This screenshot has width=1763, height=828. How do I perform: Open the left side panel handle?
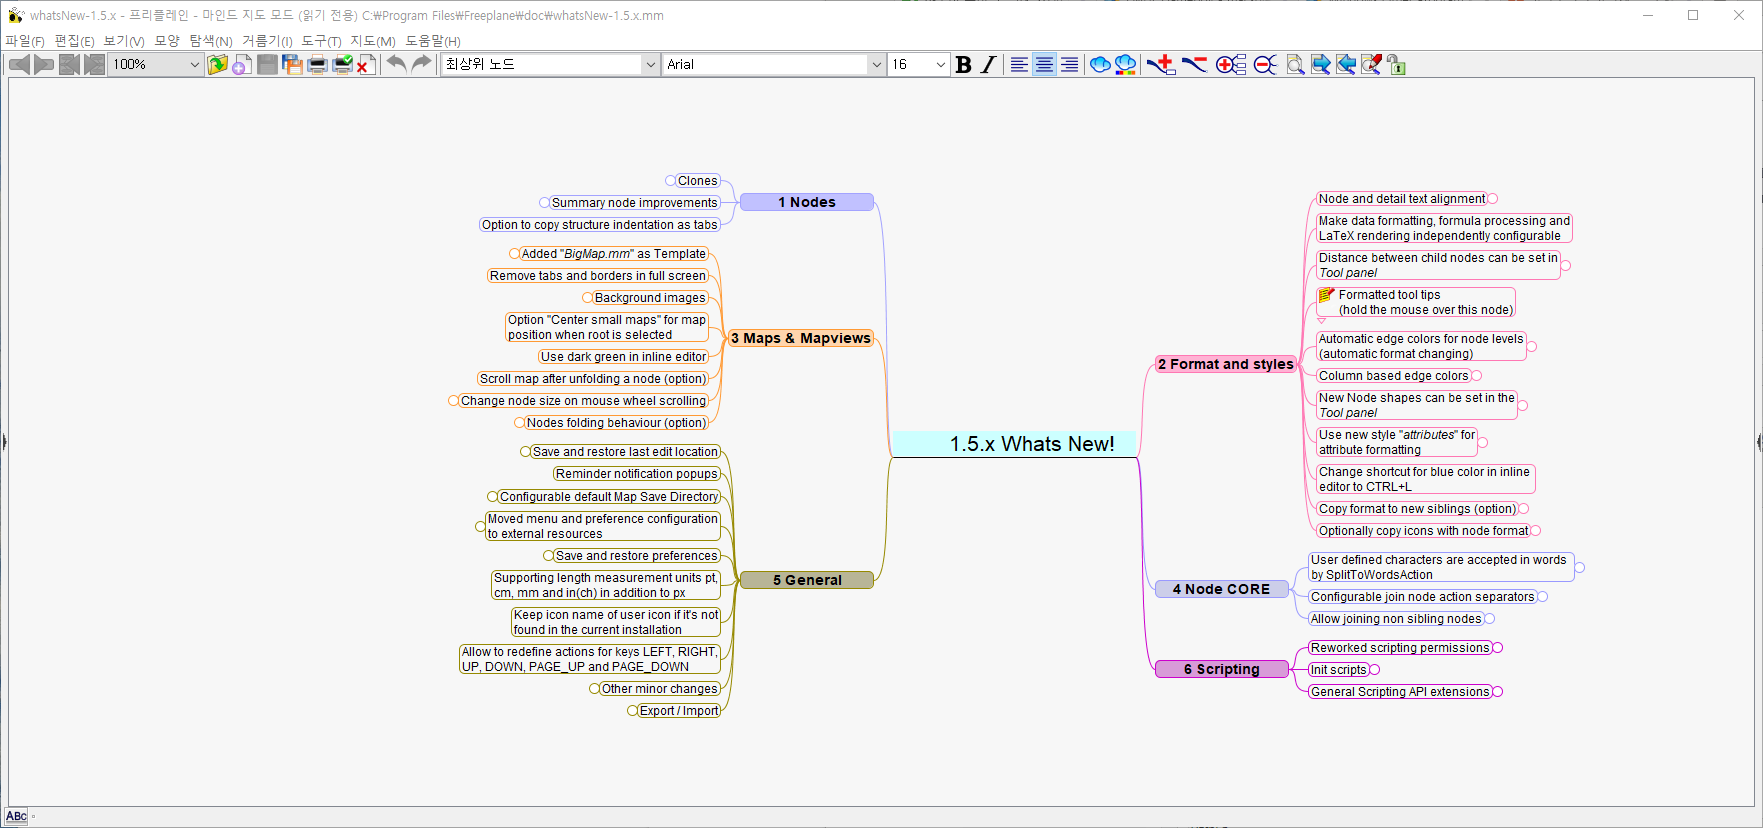[x=4, y=441]
